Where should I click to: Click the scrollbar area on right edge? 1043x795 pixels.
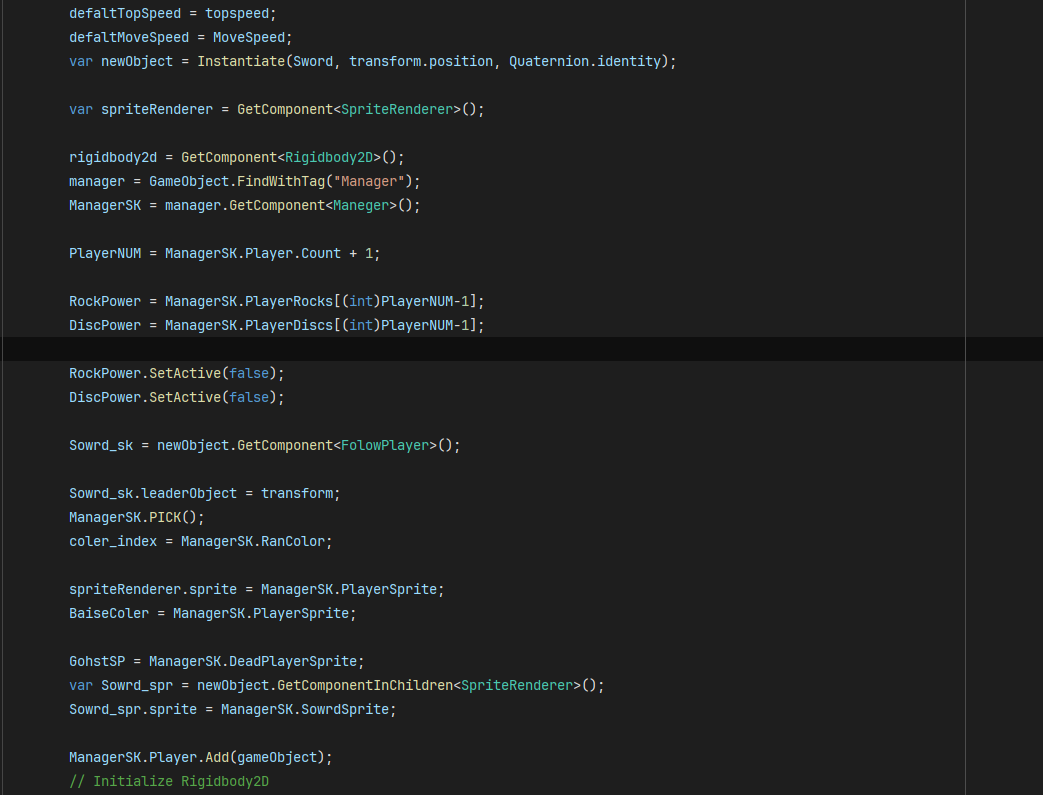click(1003, 400)
